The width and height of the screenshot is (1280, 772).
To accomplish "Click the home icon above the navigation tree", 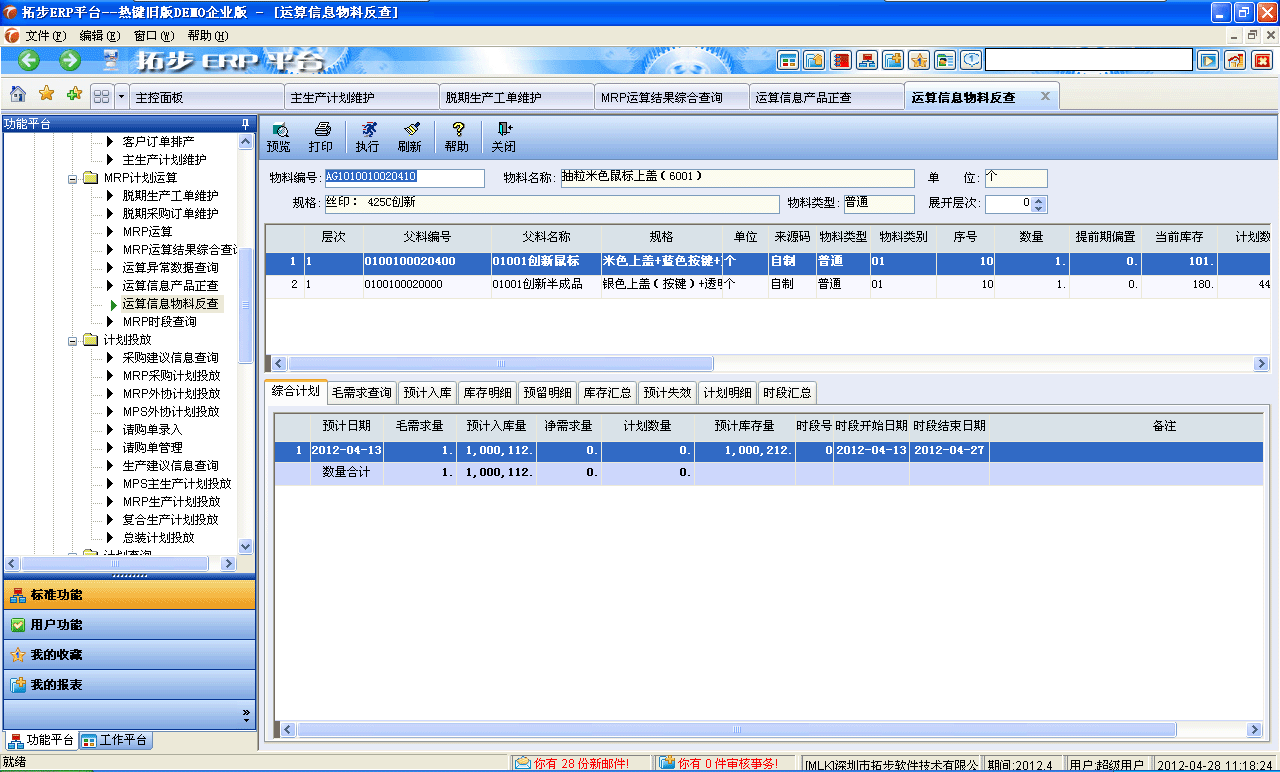I will (x=16, y=94).
